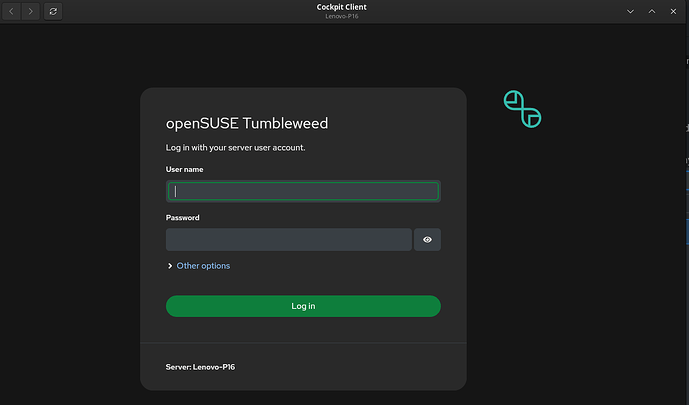
Task: Click the 'User name' field label
Action: 184,170
